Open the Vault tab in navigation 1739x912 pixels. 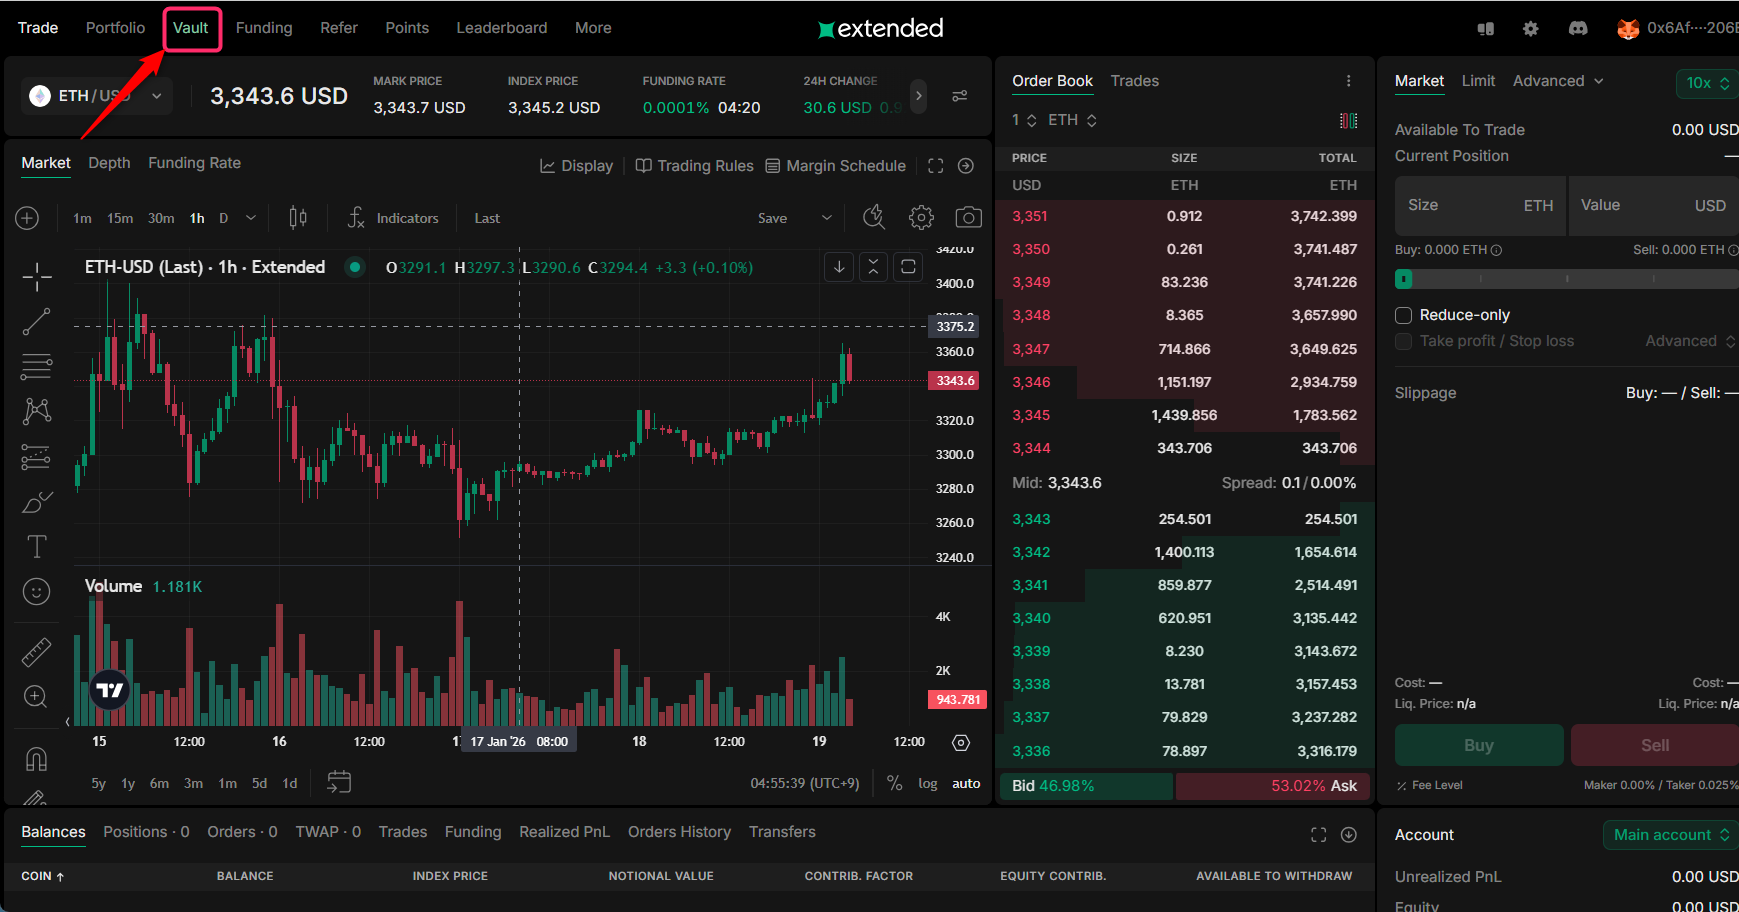point(191,28)
